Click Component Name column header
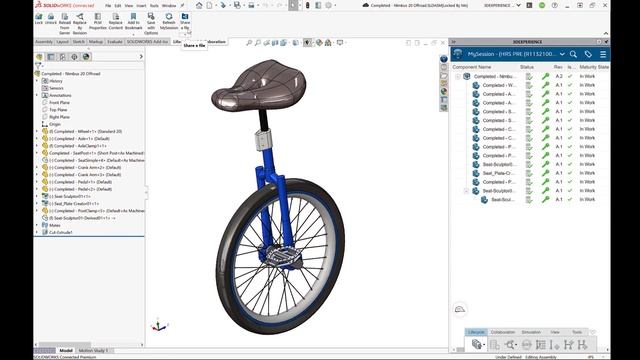 click(471, 67)
